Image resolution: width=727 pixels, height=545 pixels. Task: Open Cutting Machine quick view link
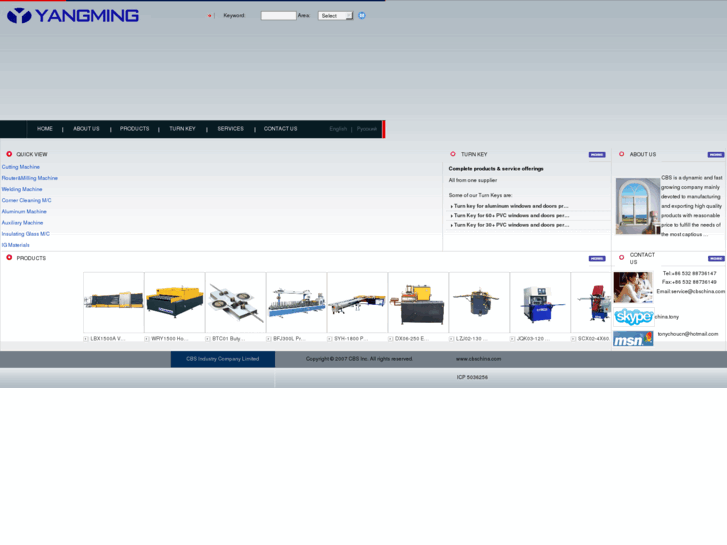tap(21, 167)
